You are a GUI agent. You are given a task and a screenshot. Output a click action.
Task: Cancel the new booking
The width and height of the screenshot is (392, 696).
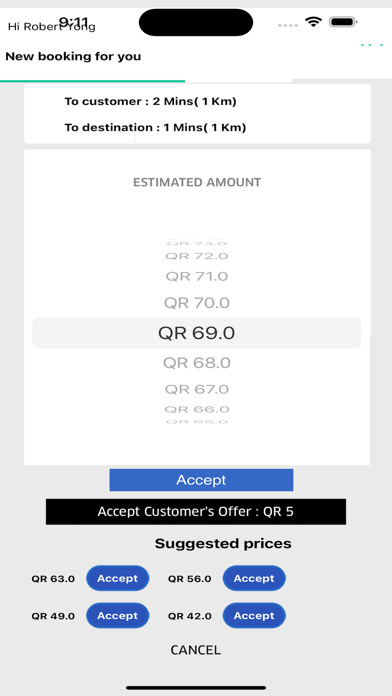(196, 650)
